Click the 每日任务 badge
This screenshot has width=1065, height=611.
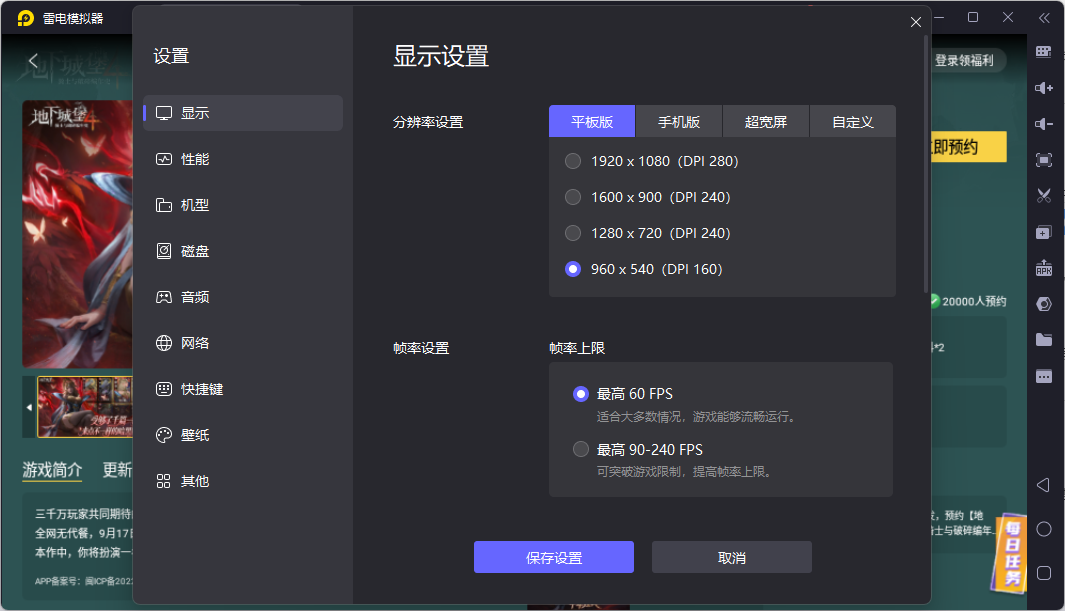pos(1013,554)
